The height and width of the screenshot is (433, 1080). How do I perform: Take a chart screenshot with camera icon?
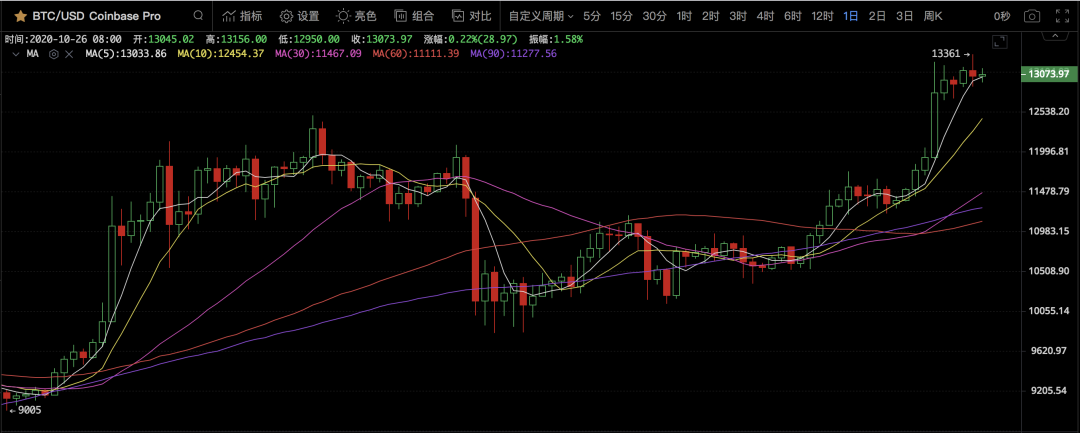coord(1031,15)
